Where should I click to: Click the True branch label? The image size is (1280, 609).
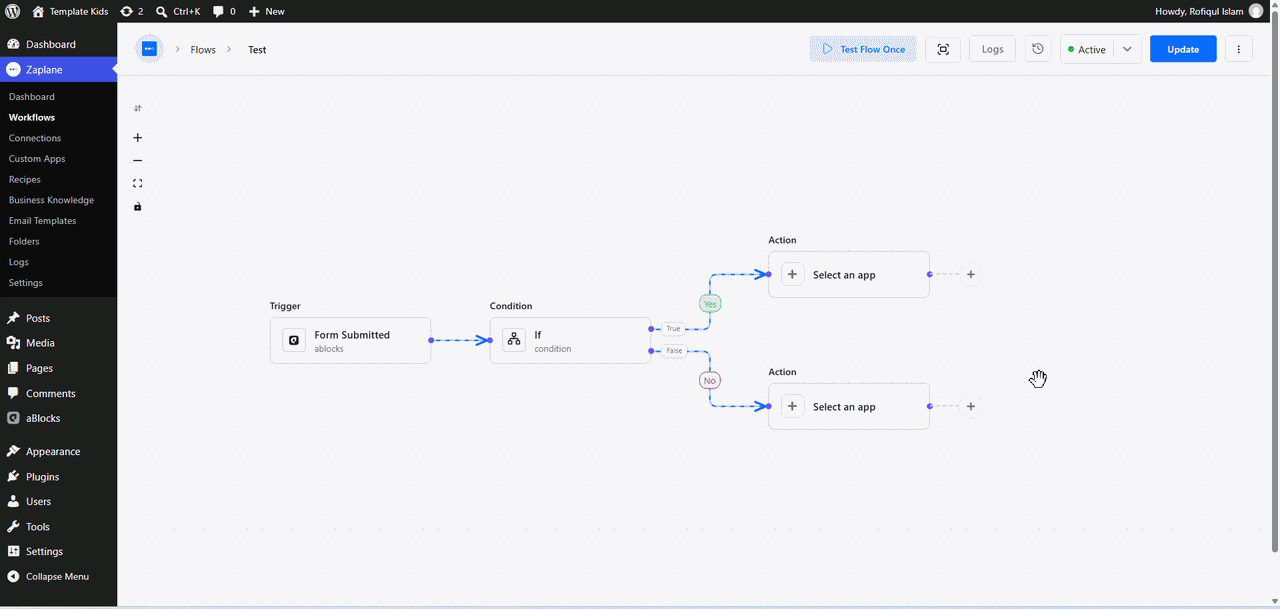pos(673,328)
